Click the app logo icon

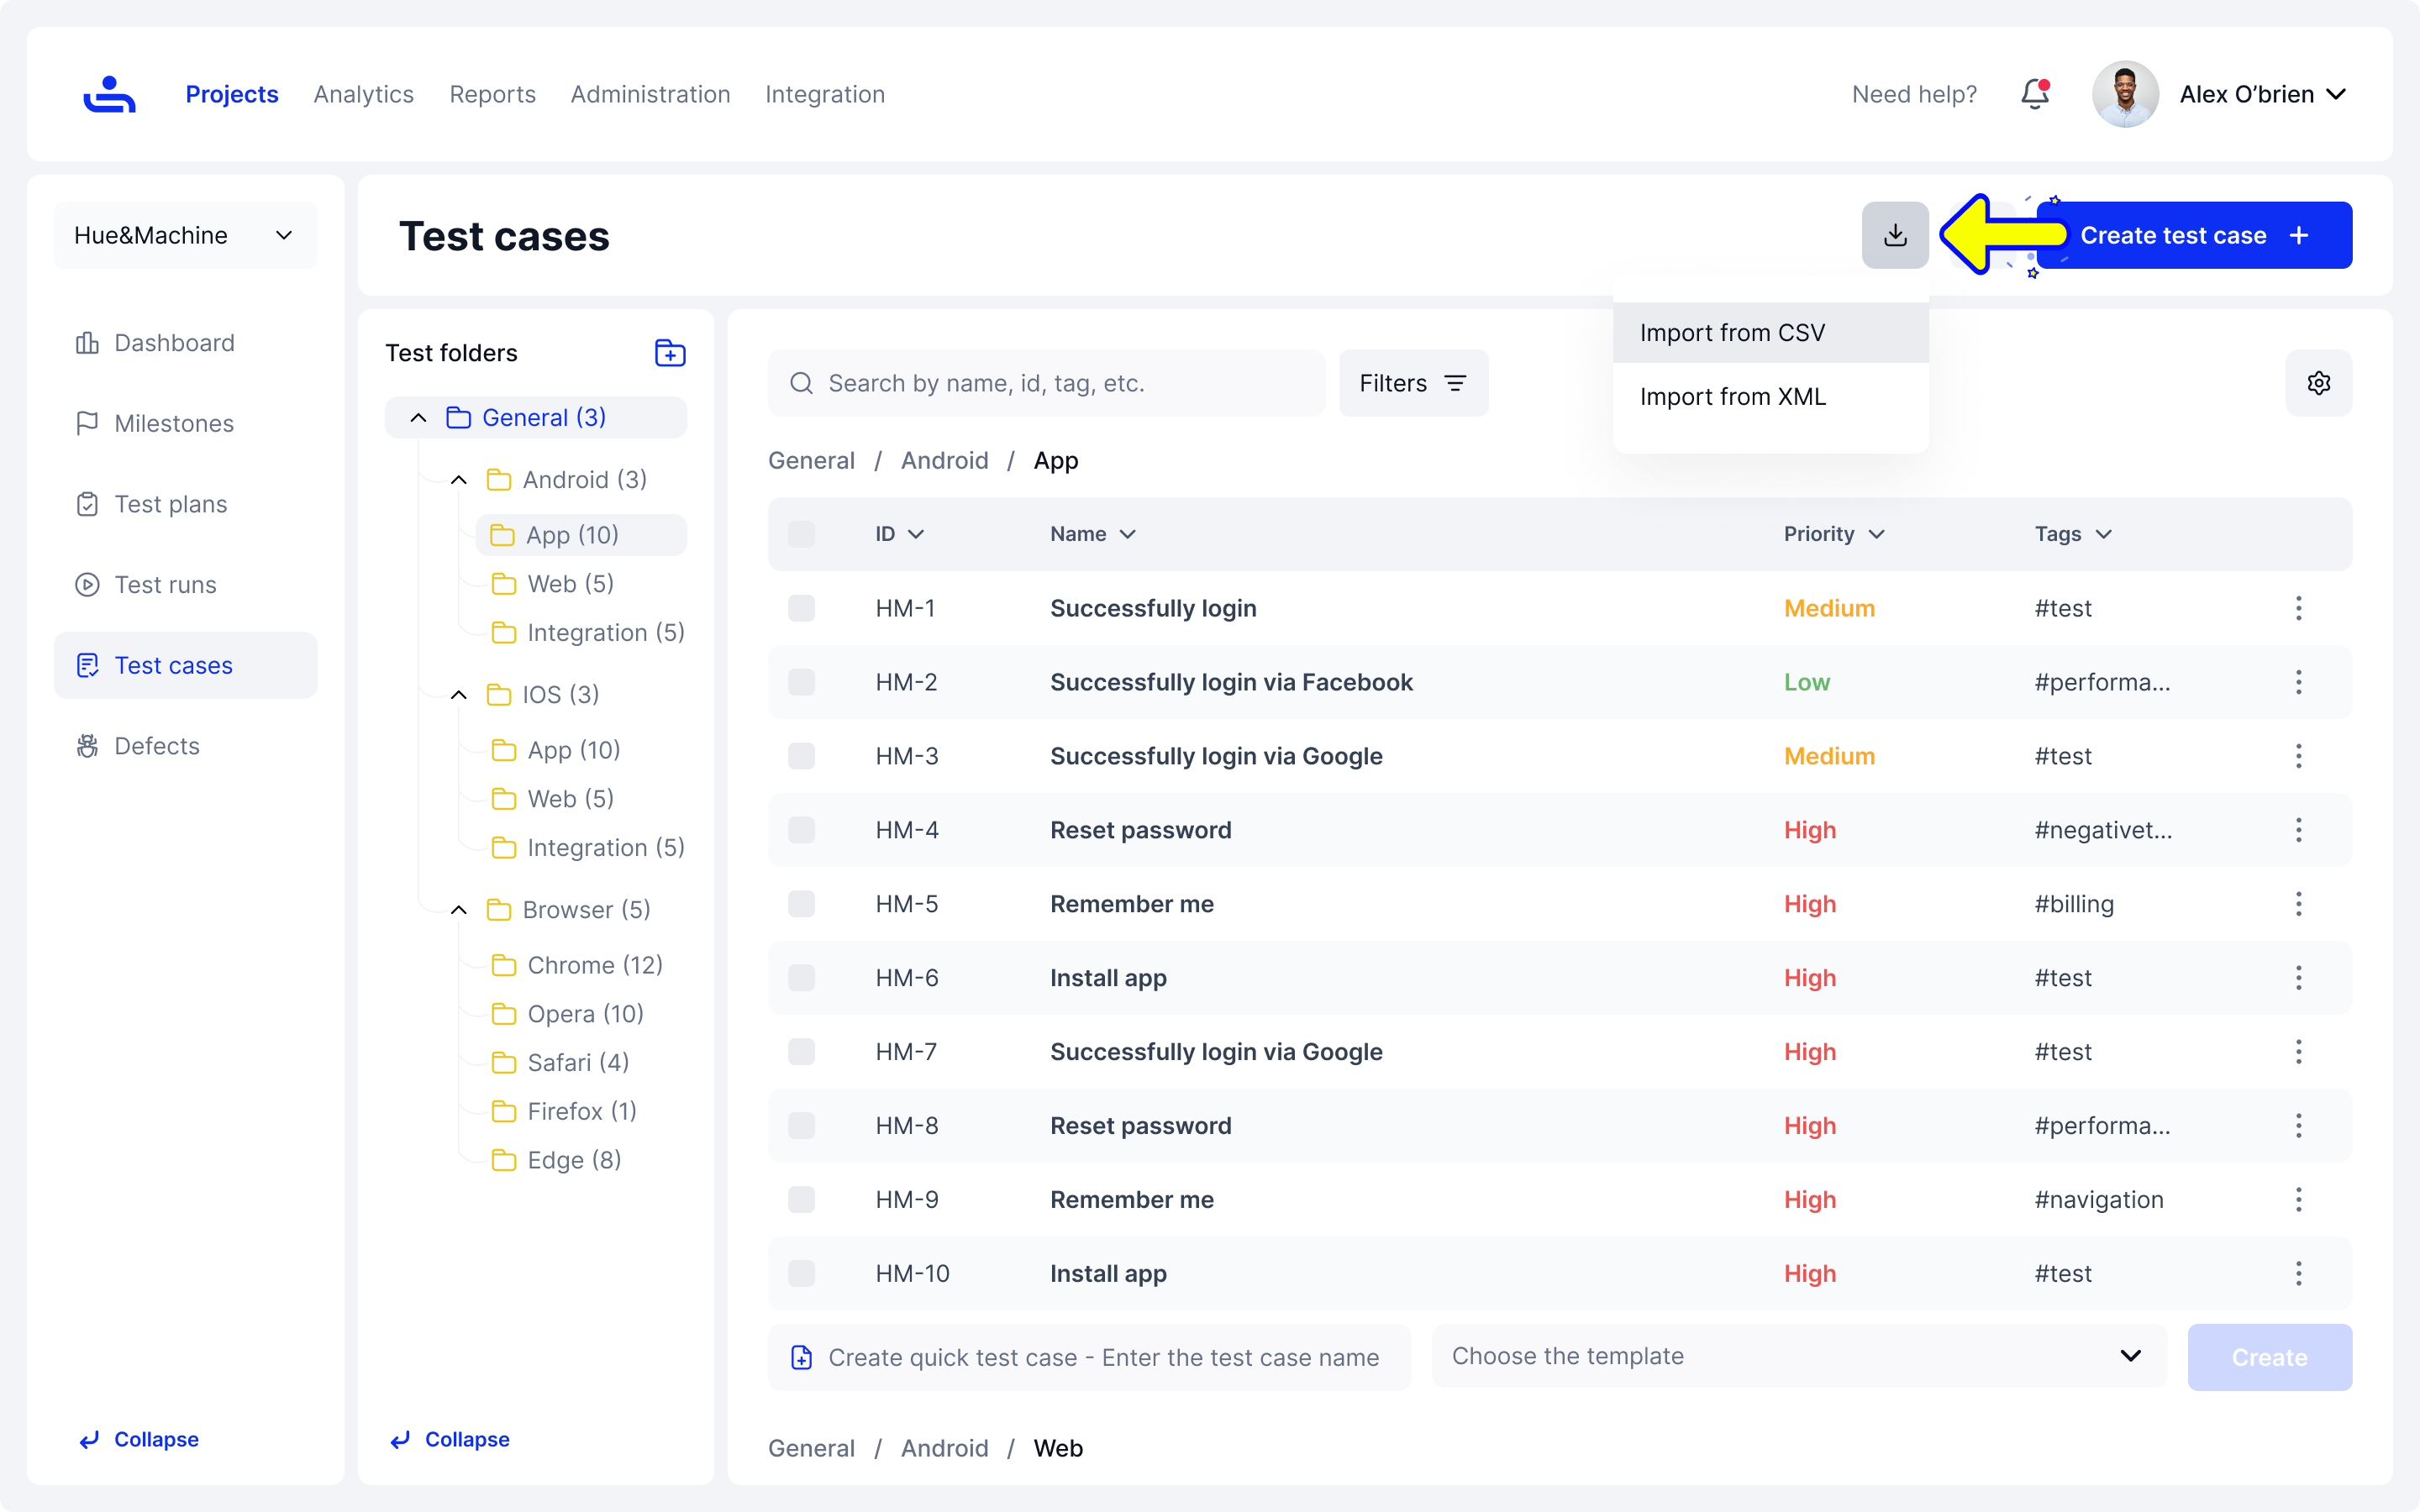(109, 94)
